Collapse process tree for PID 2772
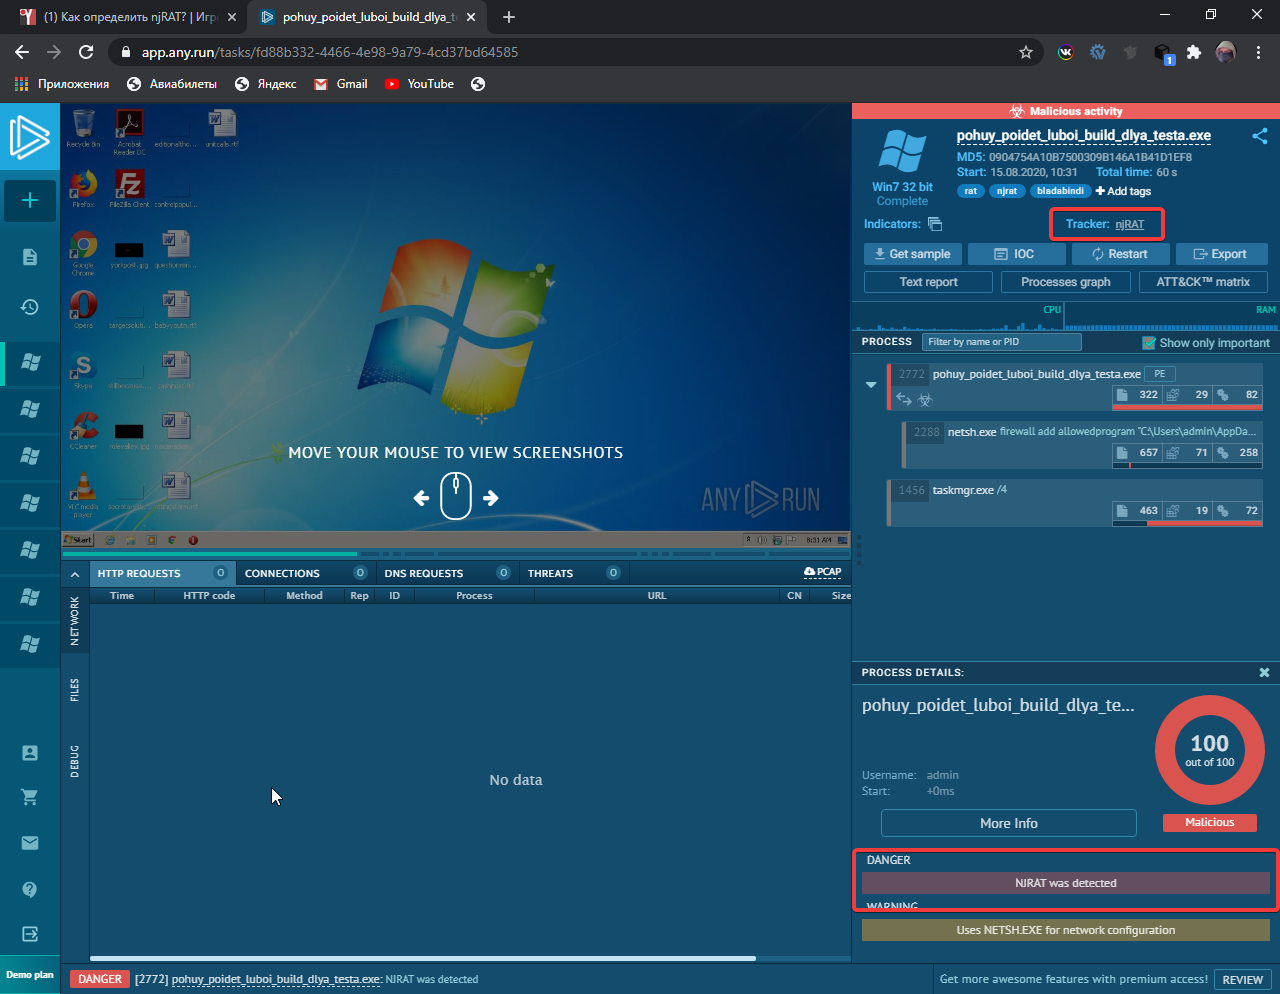 click(871, 385)
